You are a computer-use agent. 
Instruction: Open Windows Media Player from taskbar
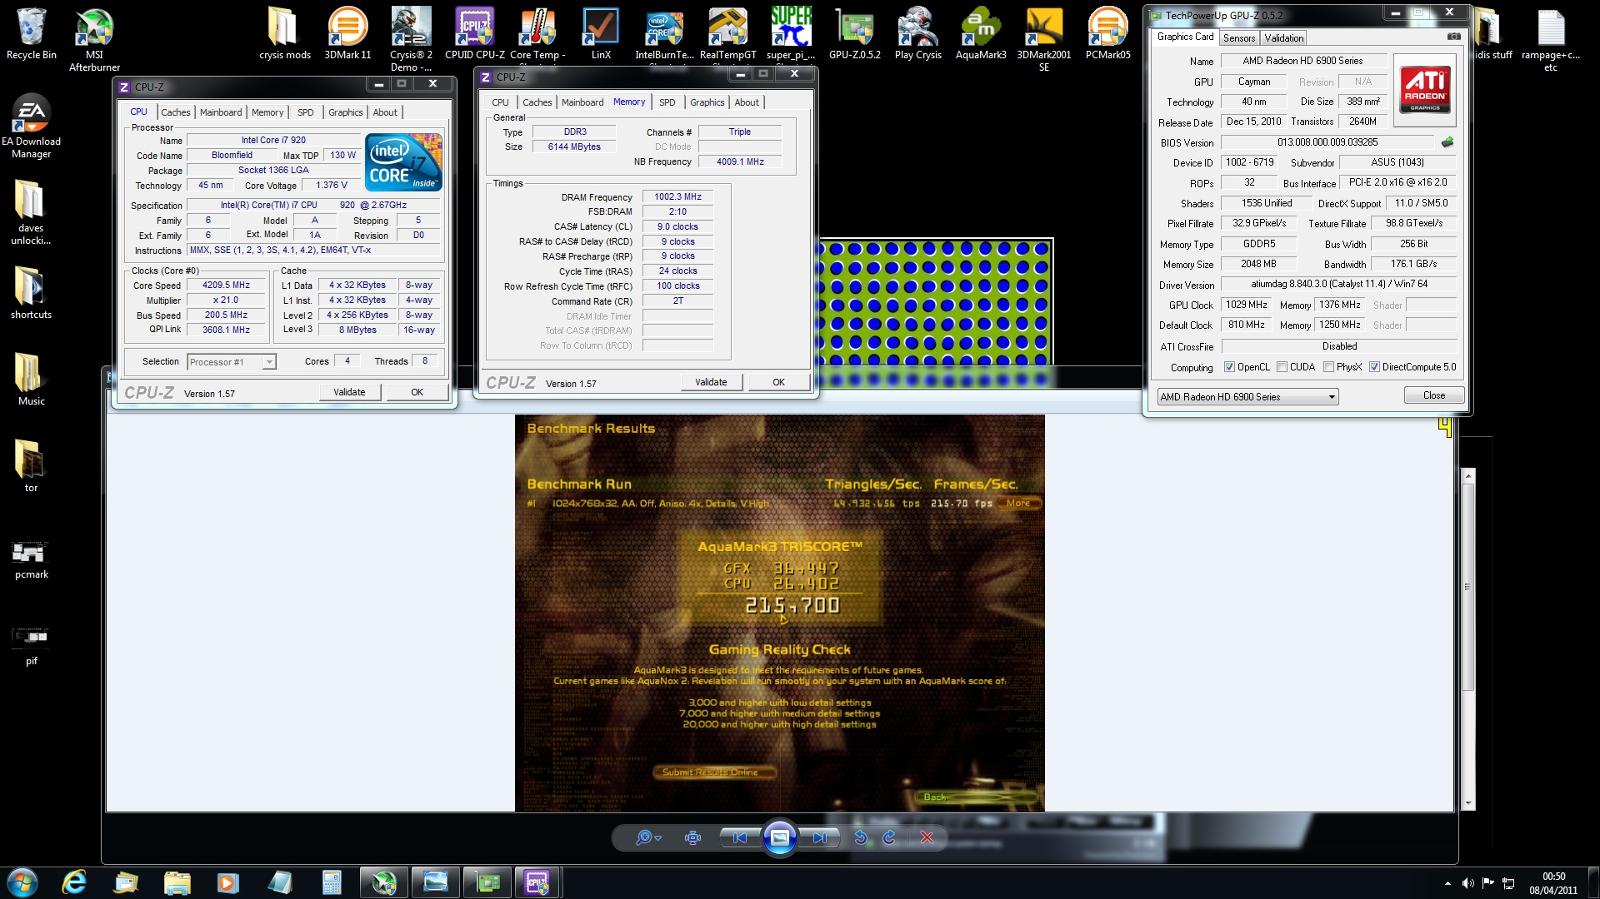(228, 882)
